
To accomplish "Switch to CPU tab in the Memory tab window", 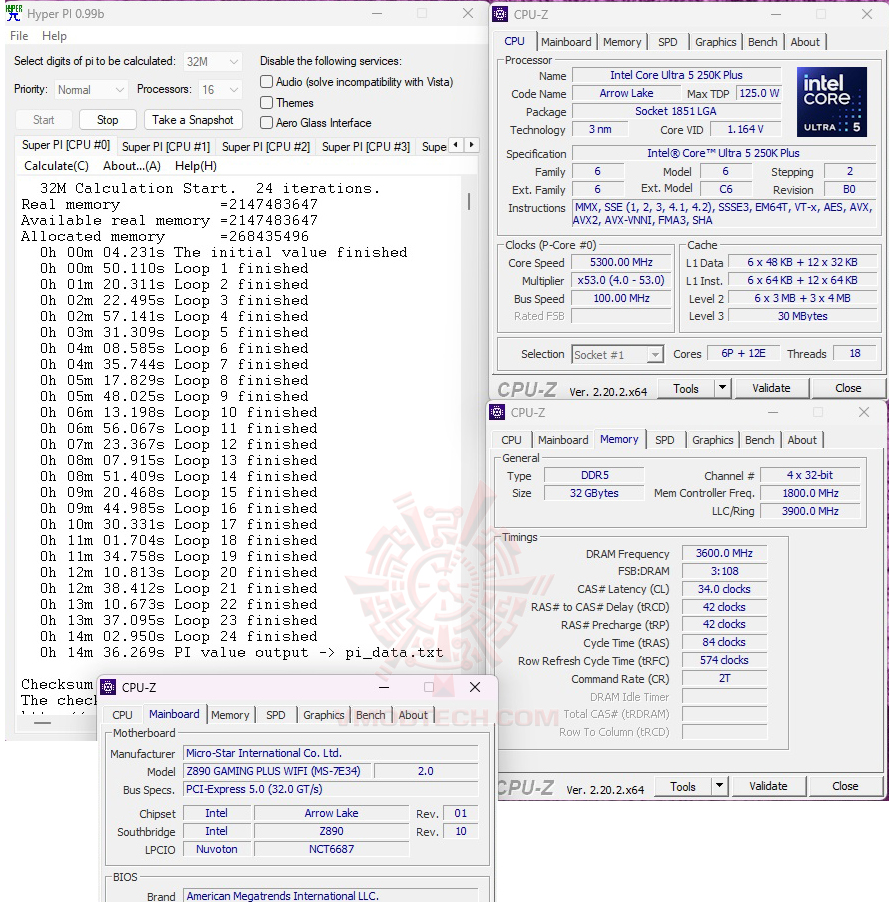I will [x=511, y=440].
